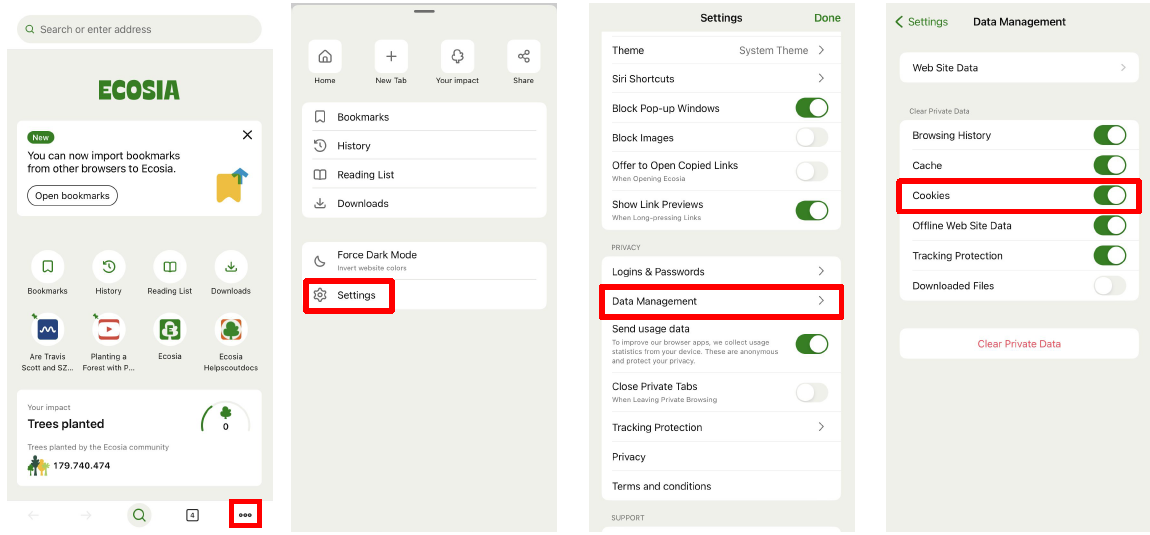Open Bookmarks shortcut on Ecosia home screen
Screen dimensions: 1150x535
pyautogui.click(x=48, y=266)
